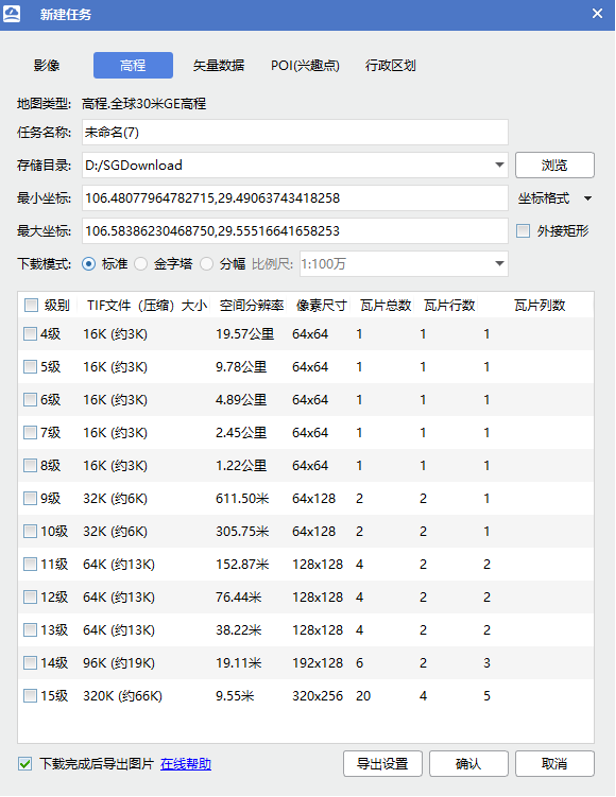This screenshot has width=616, height=797.
Task: Expand the 比例尺 1:100万 dropdown
Action: pyautogui.click(x=499, y=264)
